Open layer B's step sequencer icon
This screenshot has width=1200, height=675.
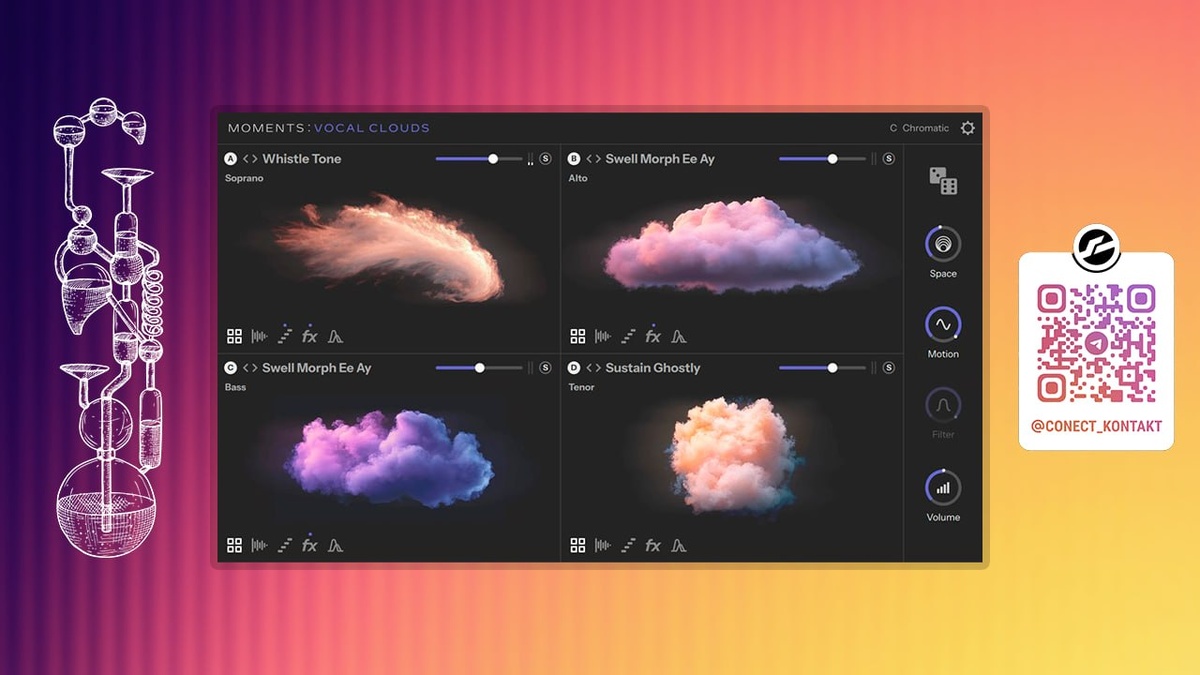628,337
